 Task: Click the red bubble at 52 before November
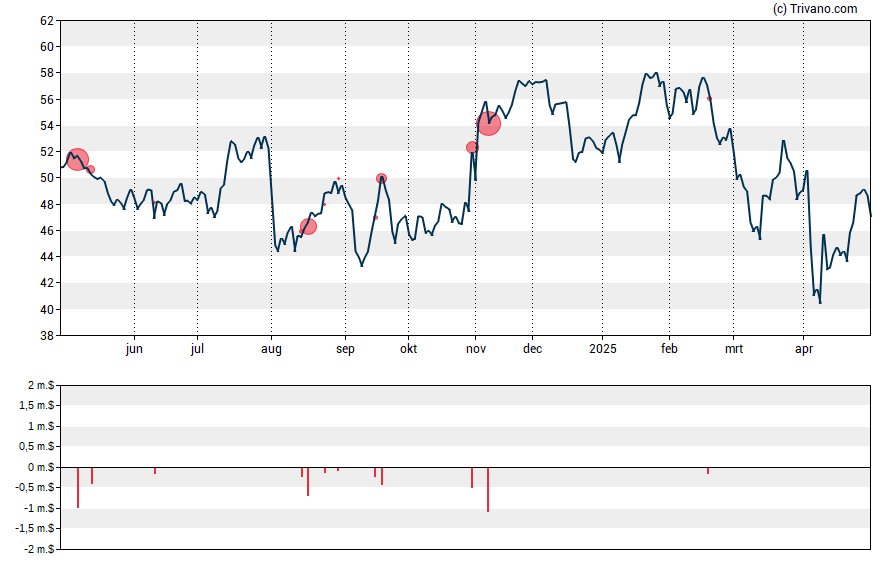pos(472,148)
